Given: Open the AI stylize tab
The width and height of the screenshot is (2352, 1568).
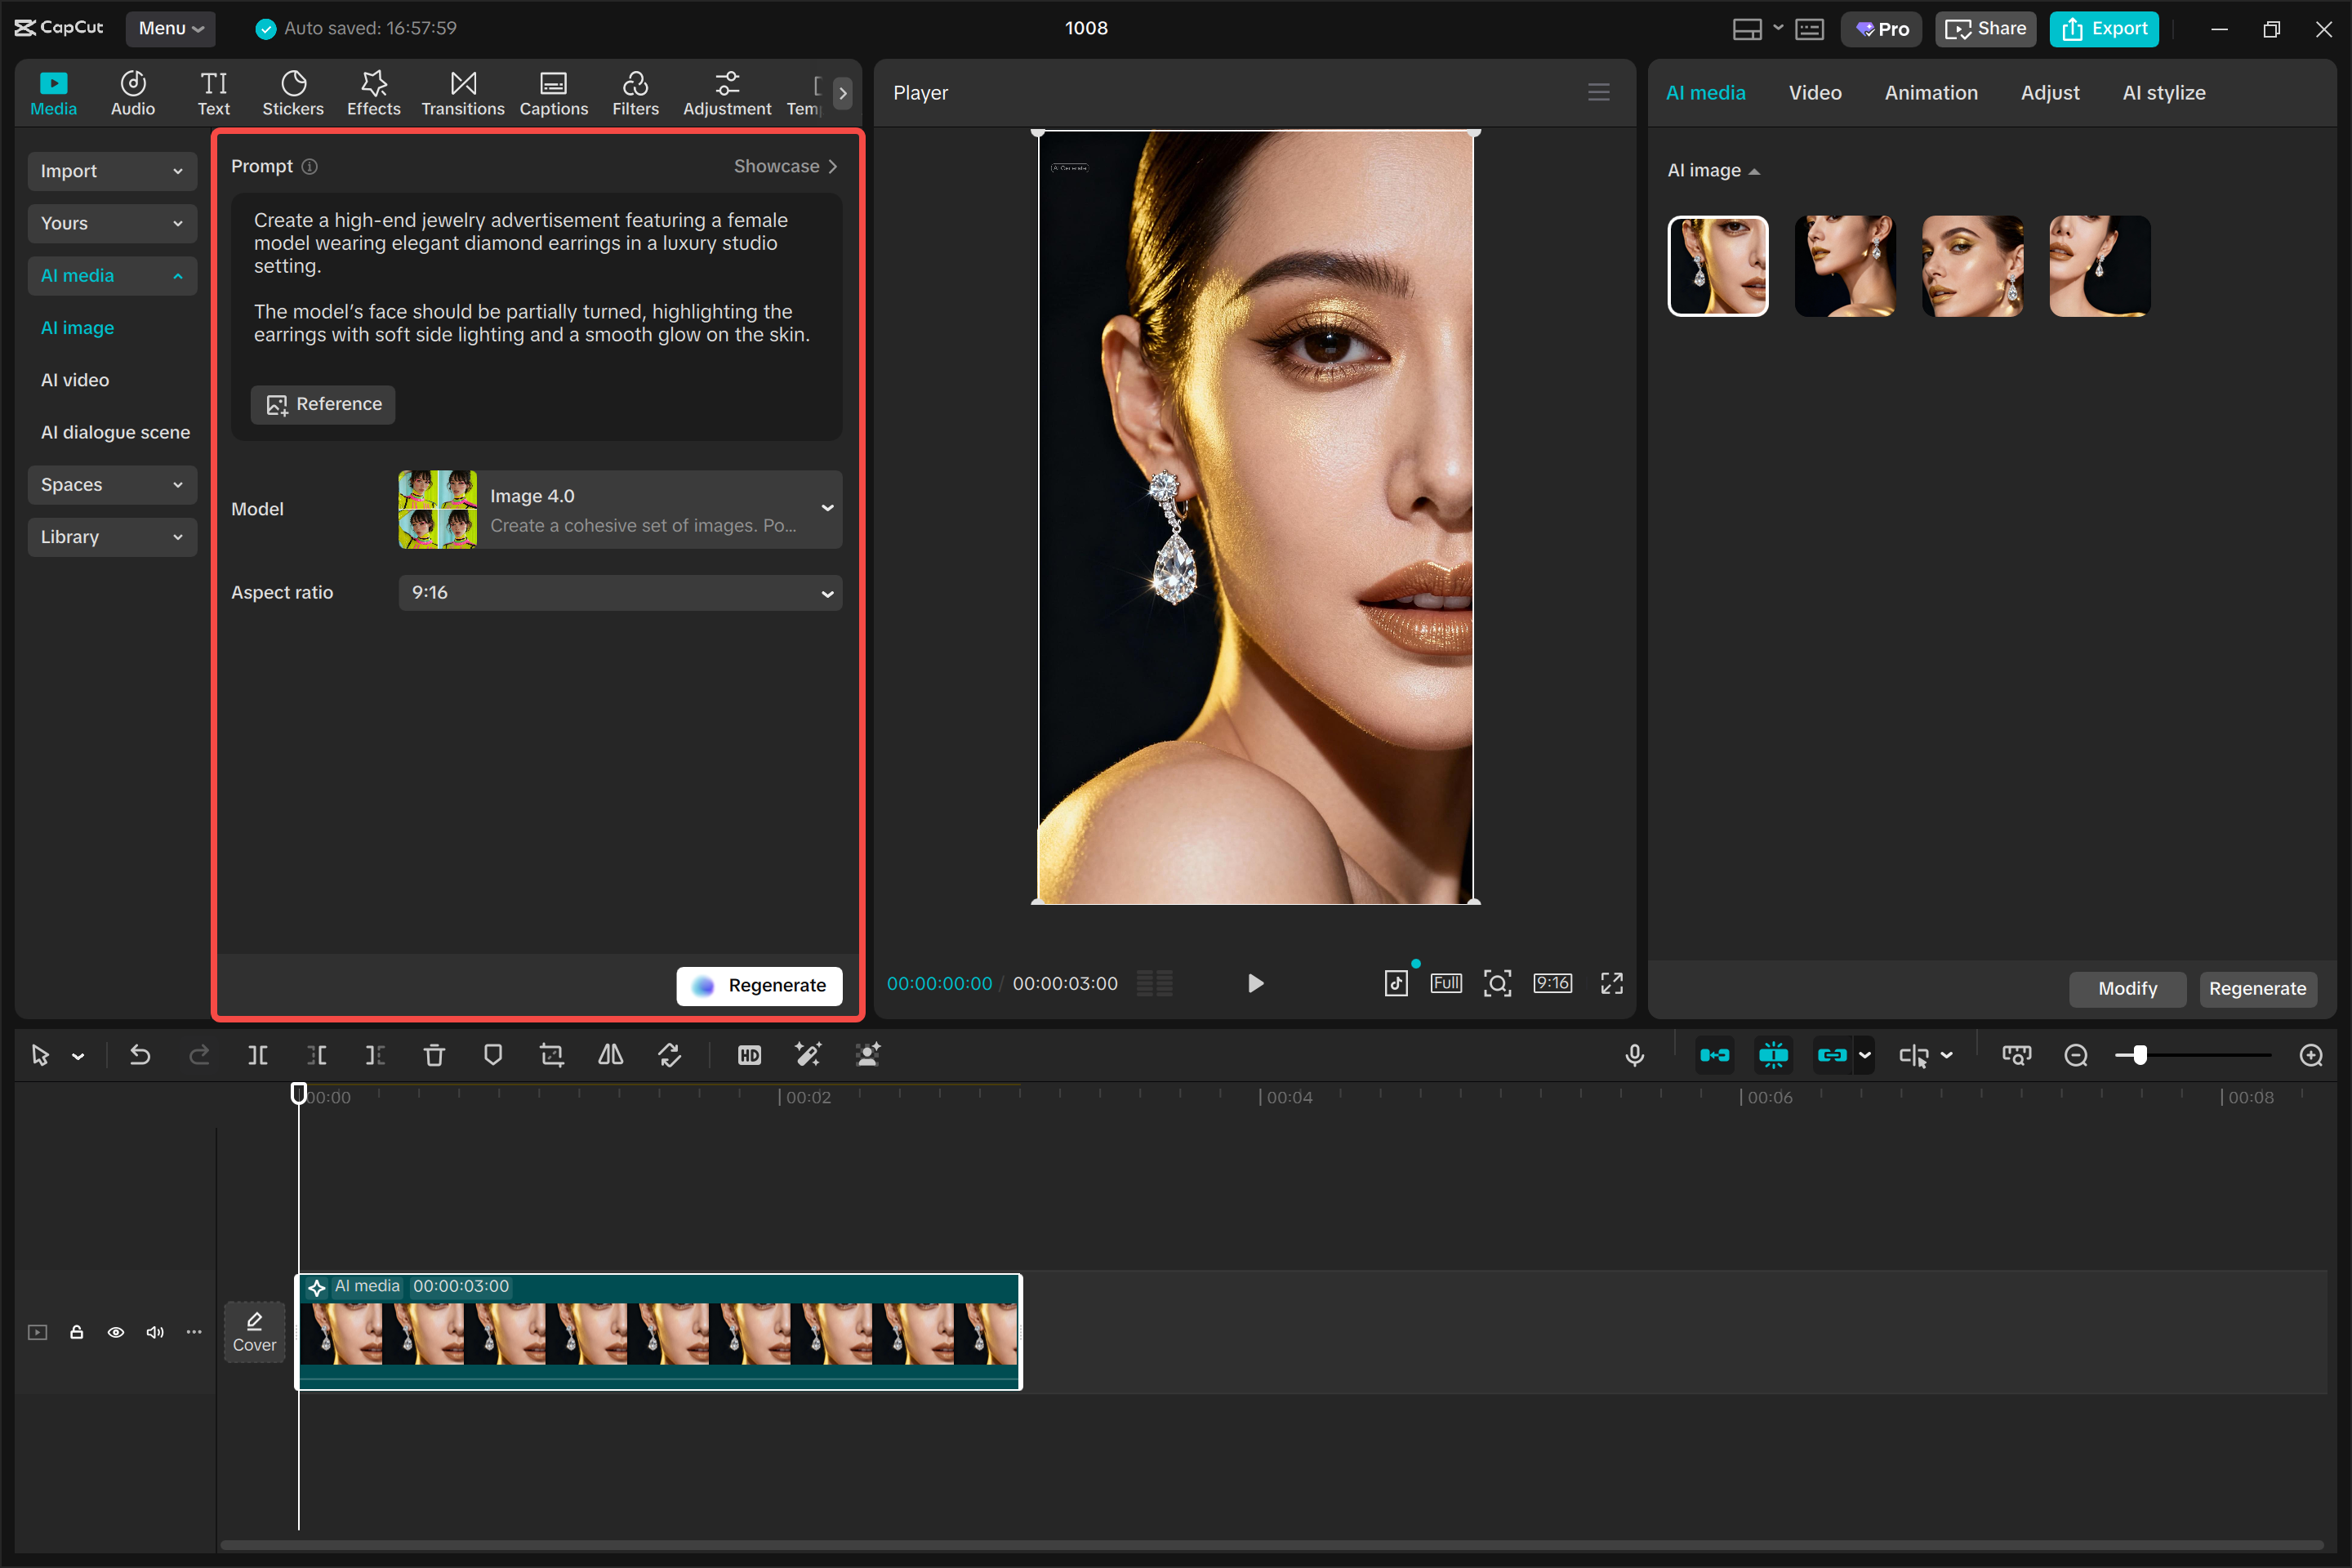Looking at the screenshot, I should click(x=2163, y=93).
